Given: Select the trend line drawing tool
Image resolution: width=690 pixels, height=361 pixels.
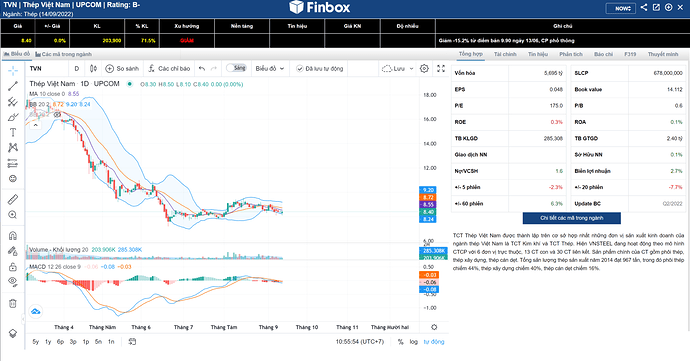Looking at the screenshot, I should pos(13,86).
